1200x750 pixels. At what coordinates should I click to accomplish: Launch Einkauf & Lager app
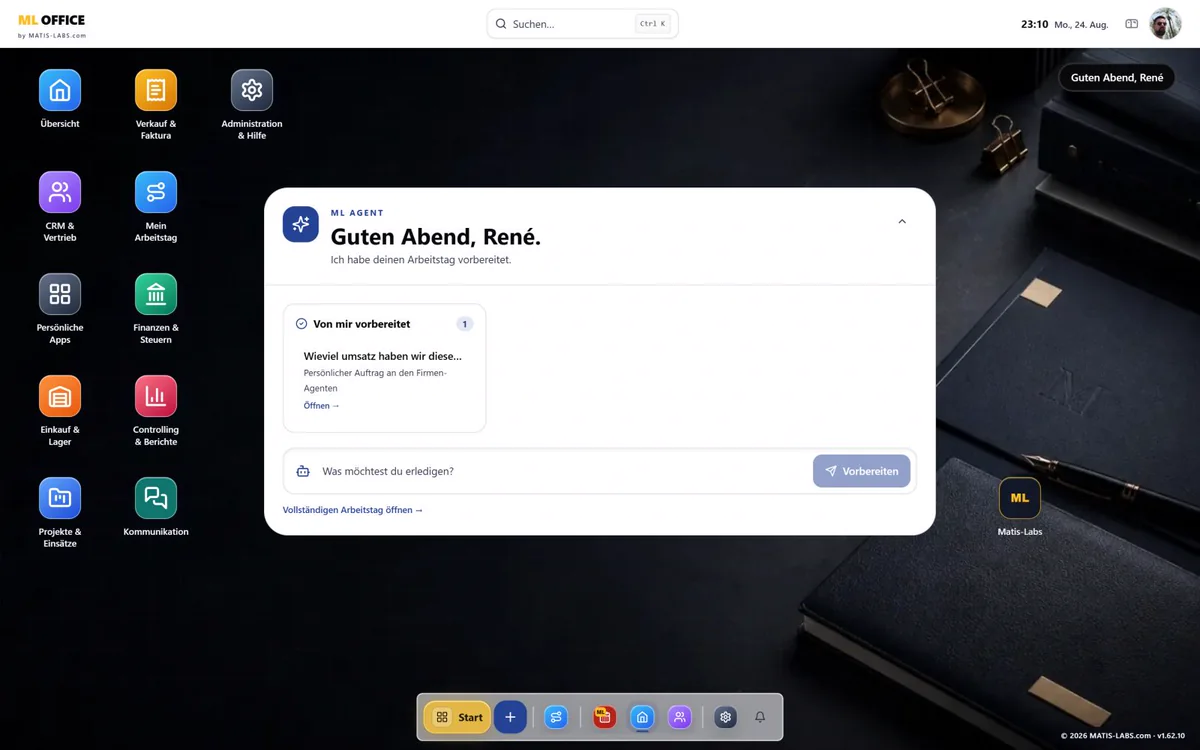tap(60, 396)
